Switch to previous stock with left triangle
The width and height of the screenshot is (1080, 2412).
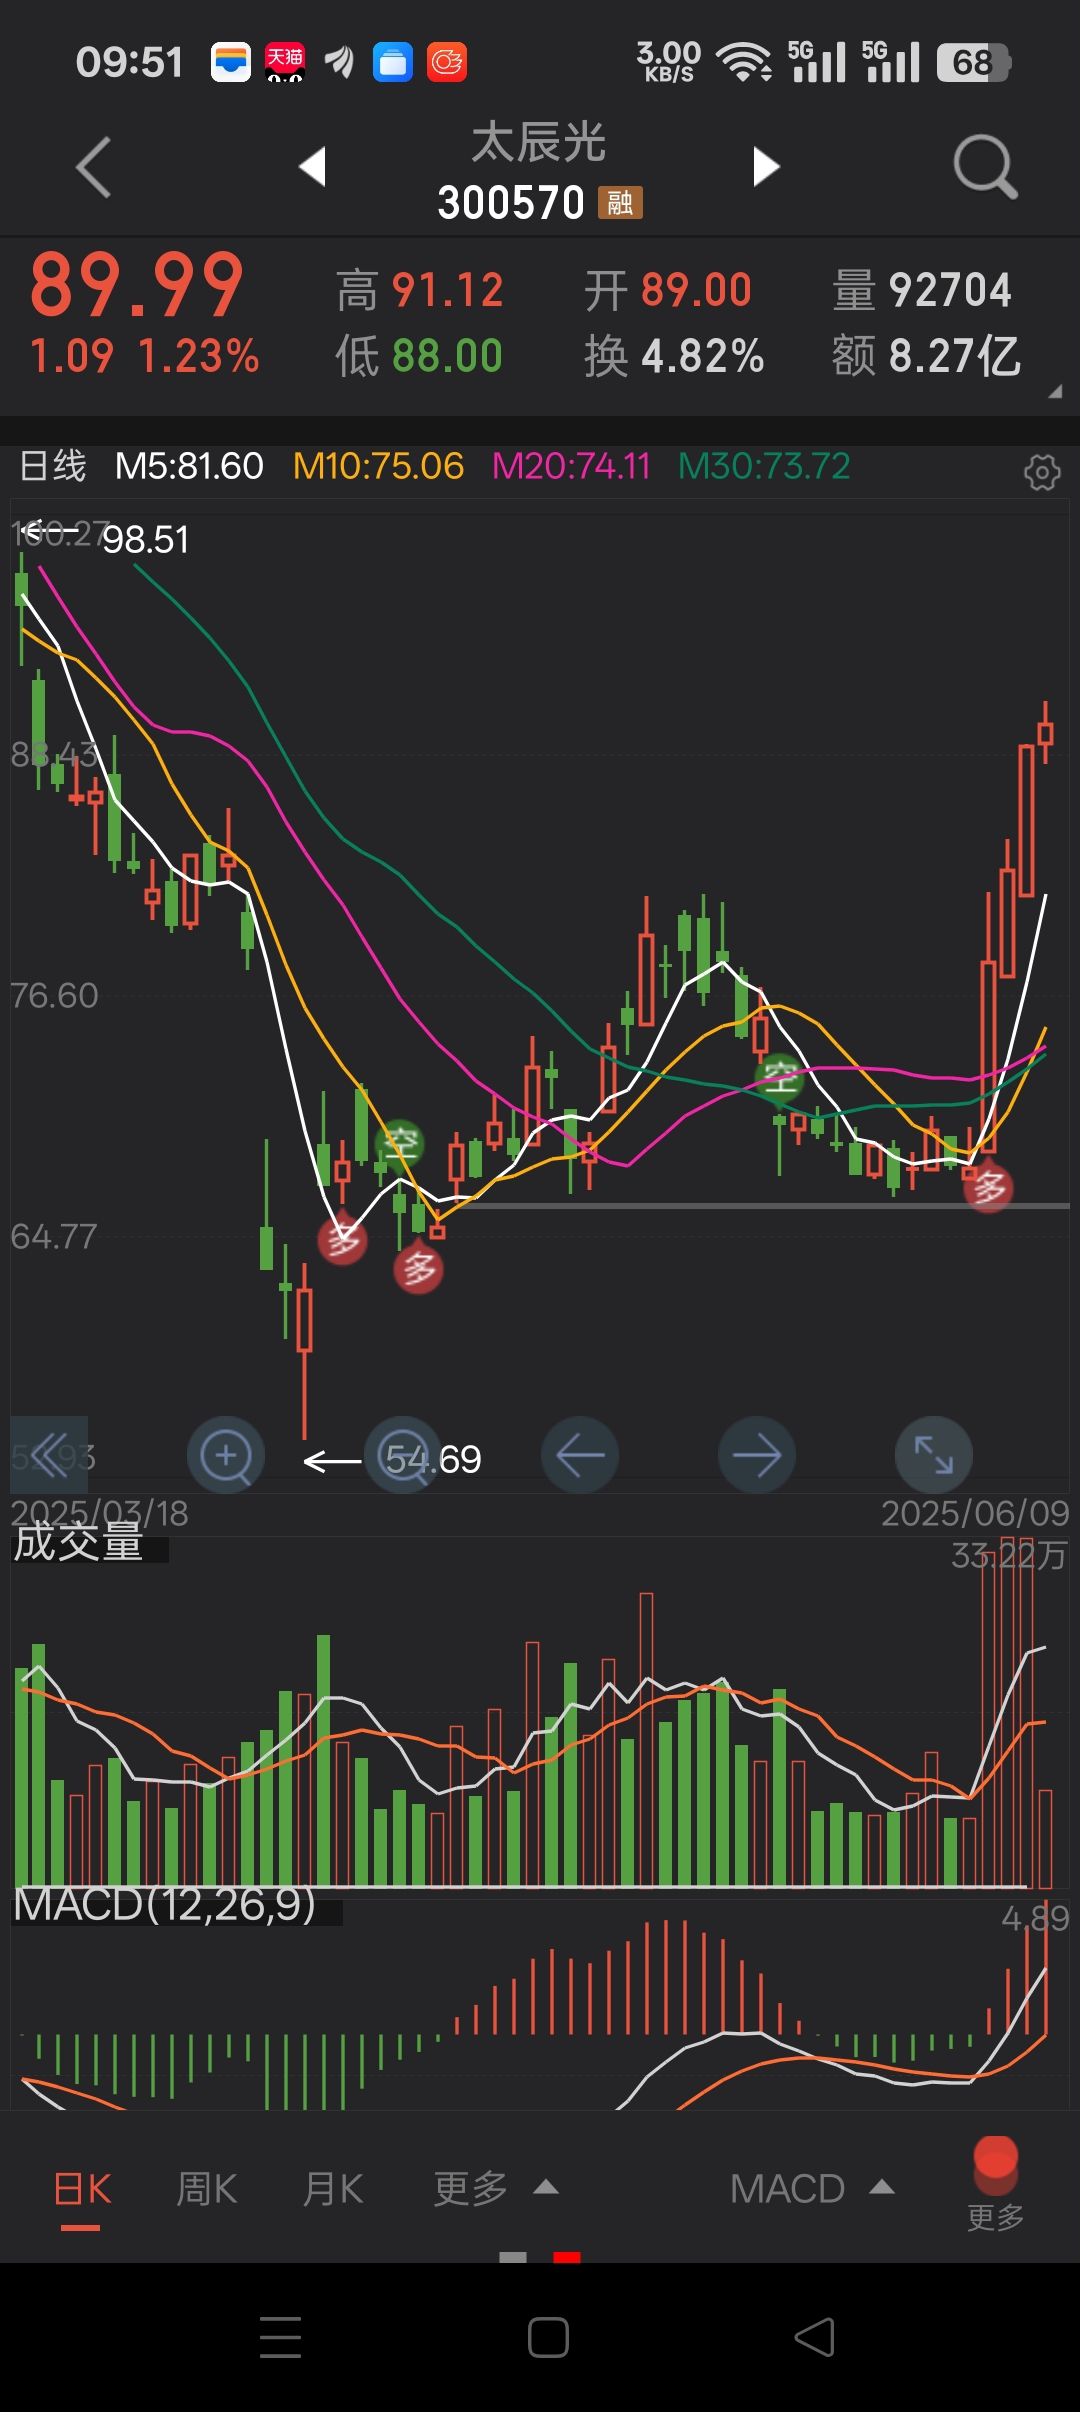[x=313, y=166]
